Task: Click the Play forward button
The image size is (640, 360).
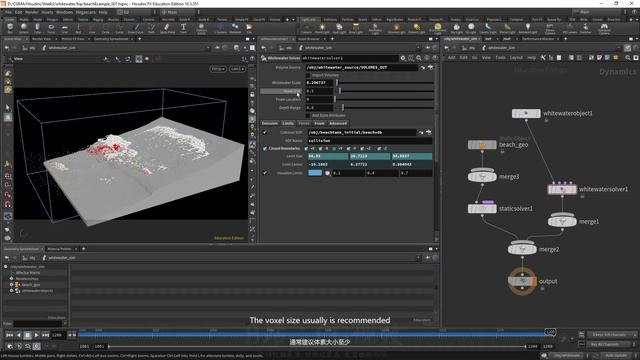Action: [x=36, y=335]
